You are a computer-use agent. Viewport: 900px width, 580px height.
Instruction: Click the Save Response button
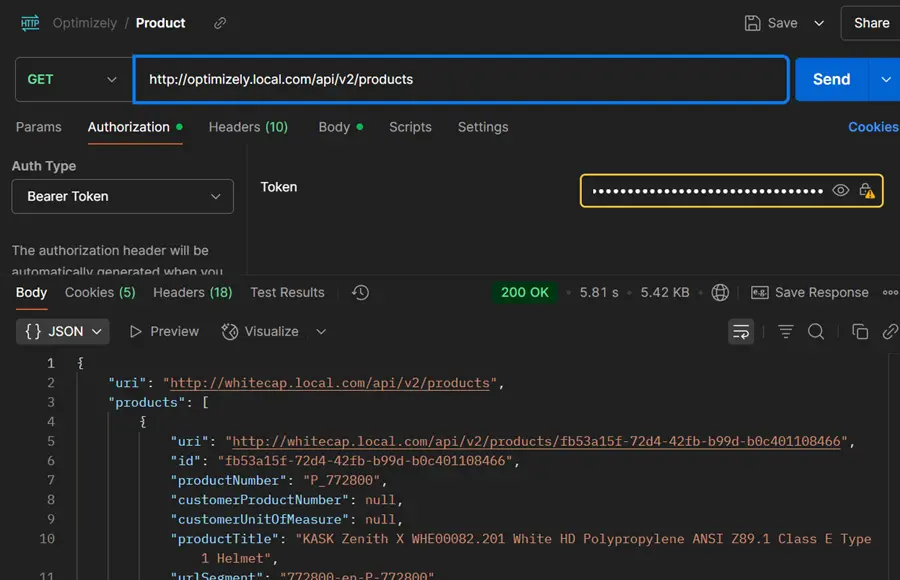(x=809, y=292)
